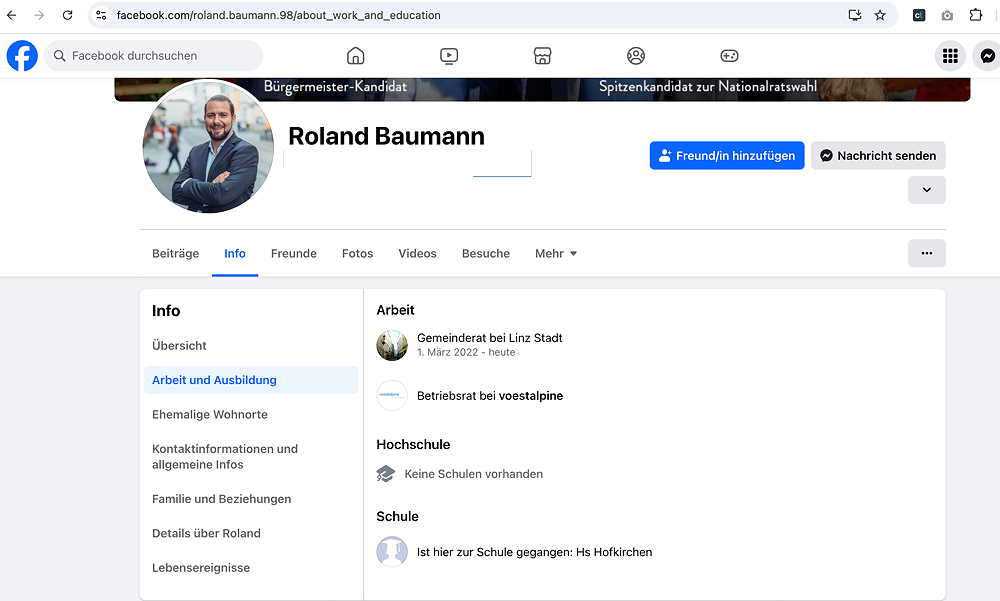The image size is (1000, 601).
Task: Click in the Facebook durchsuchen search field
Action: click(x=154, y=56)
